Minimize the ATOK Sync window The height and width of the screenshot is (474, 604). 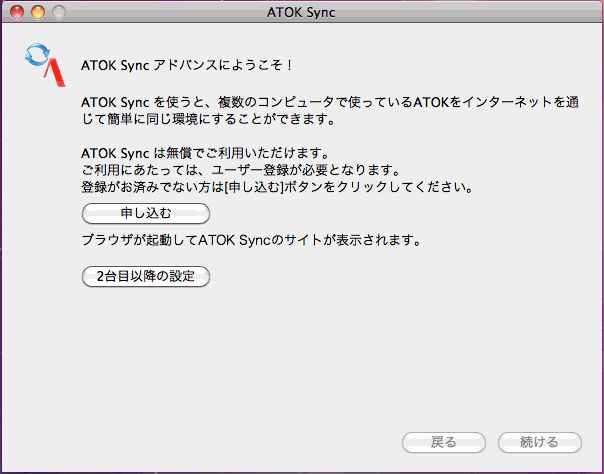click(38, 12)
